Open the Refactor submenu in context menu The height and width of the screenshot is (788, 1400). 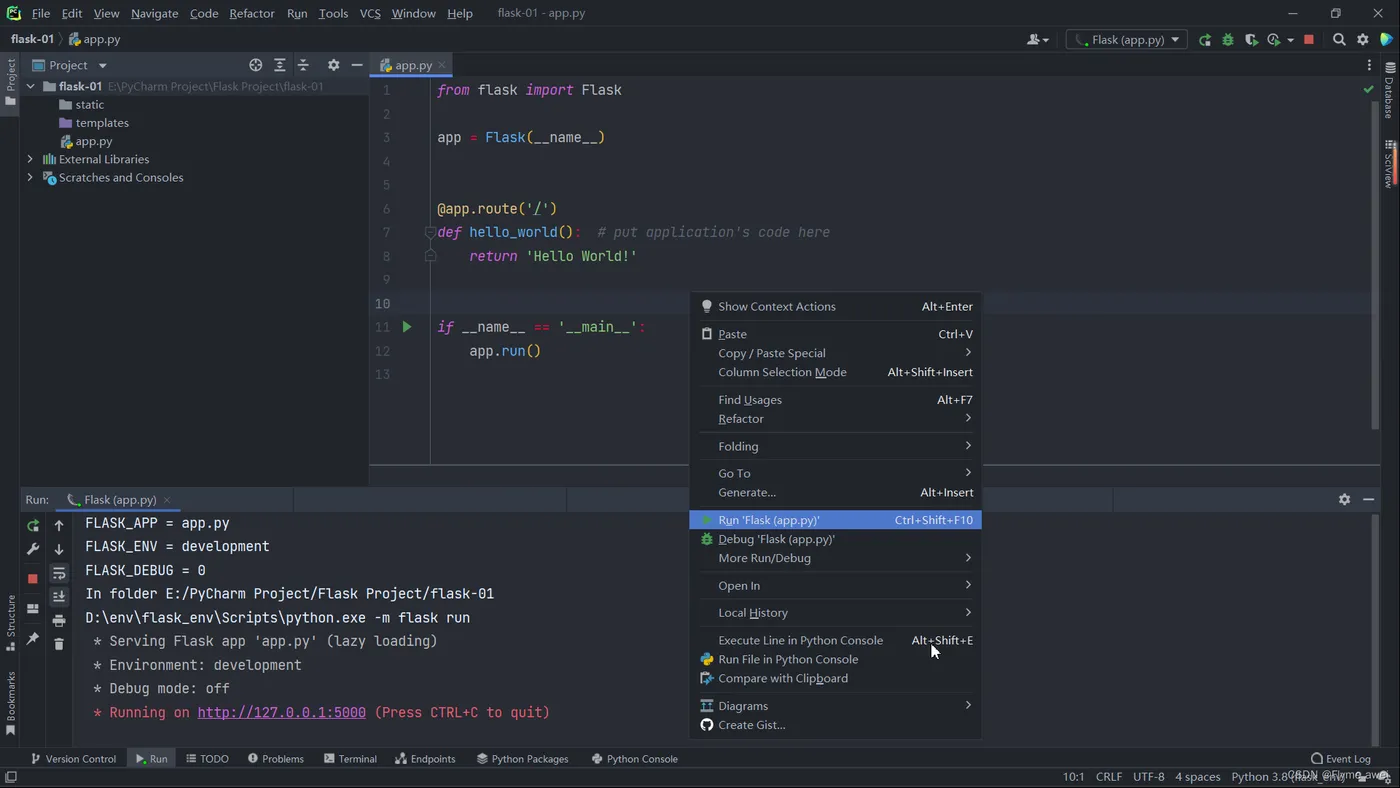pyautogui.click(x=836, y=419)
